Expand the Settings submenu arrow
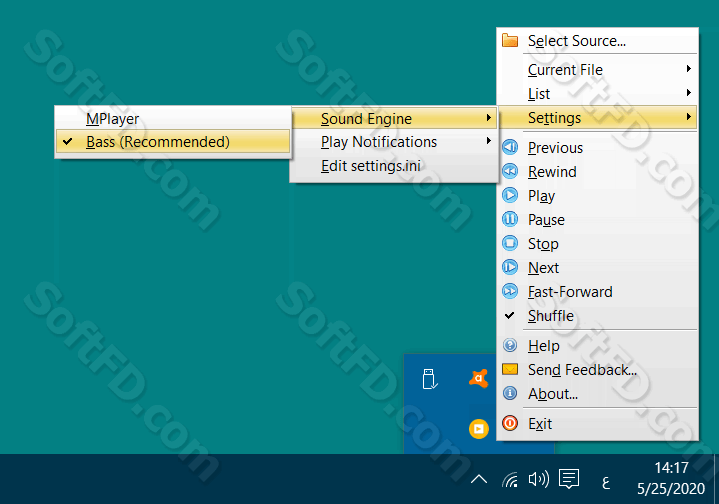 pos(689,117)
